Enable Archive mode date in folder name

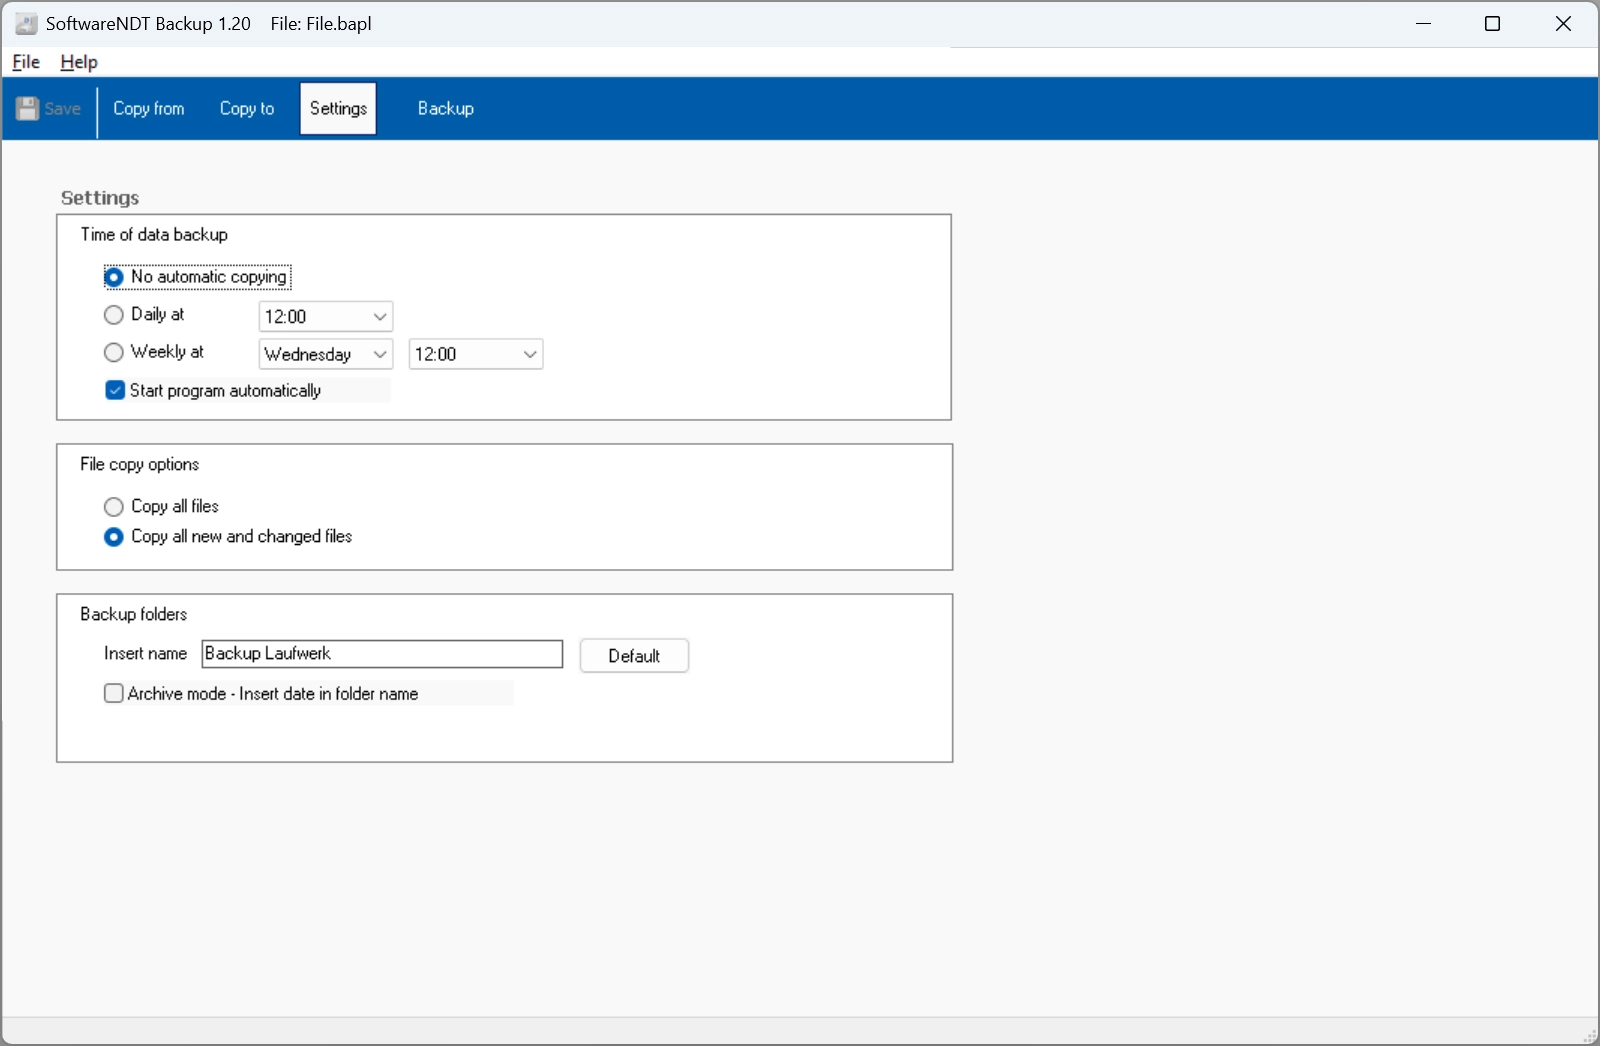tap(114, 694)
